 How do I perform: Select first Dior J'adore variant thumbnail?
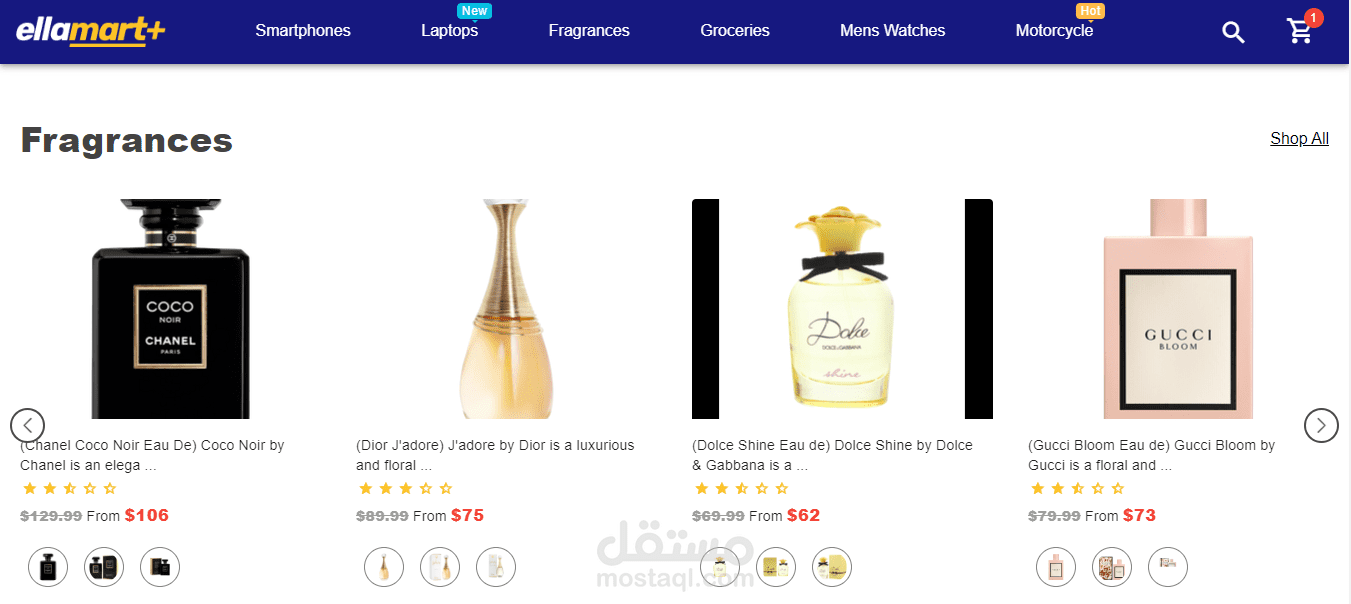click(384, 566)
